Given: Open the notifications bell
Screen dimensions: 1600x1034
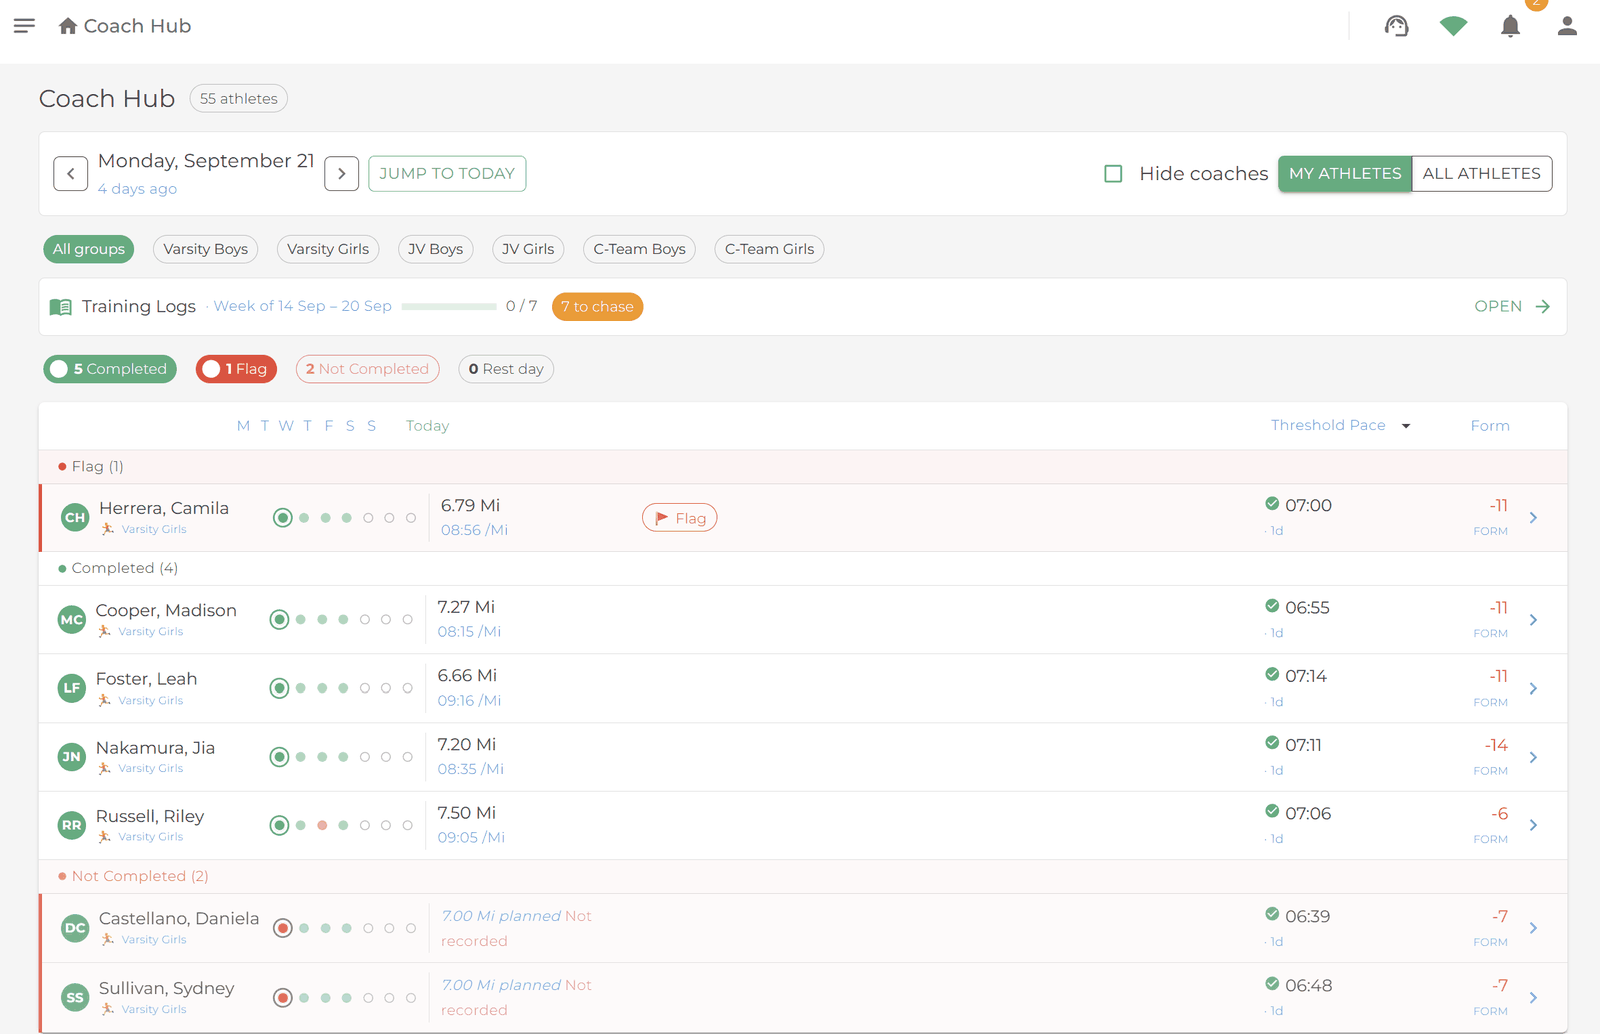Looking at the screenshot, I should pyautogui.click(x=1510, y=26).
